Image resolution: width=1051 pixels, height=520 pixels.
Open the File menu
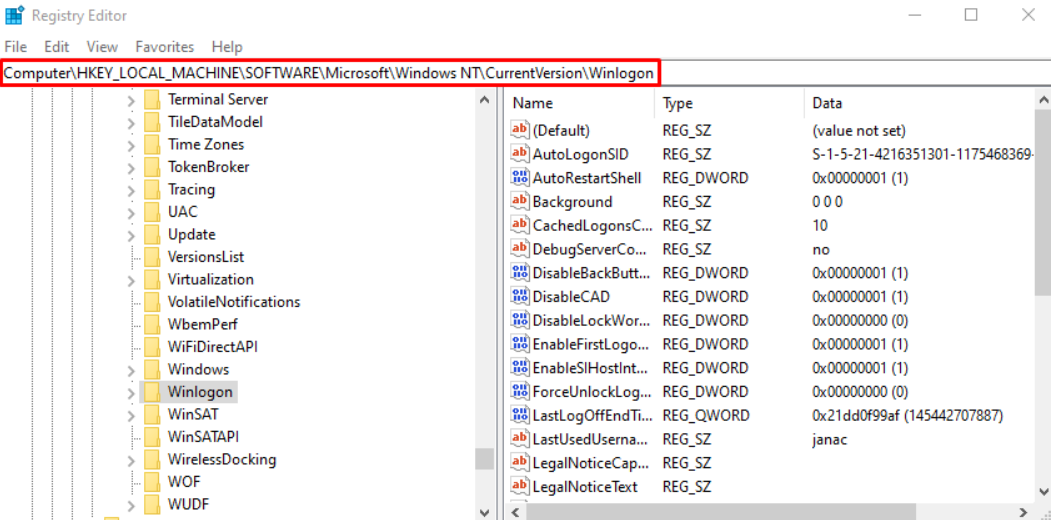point(15,47)
